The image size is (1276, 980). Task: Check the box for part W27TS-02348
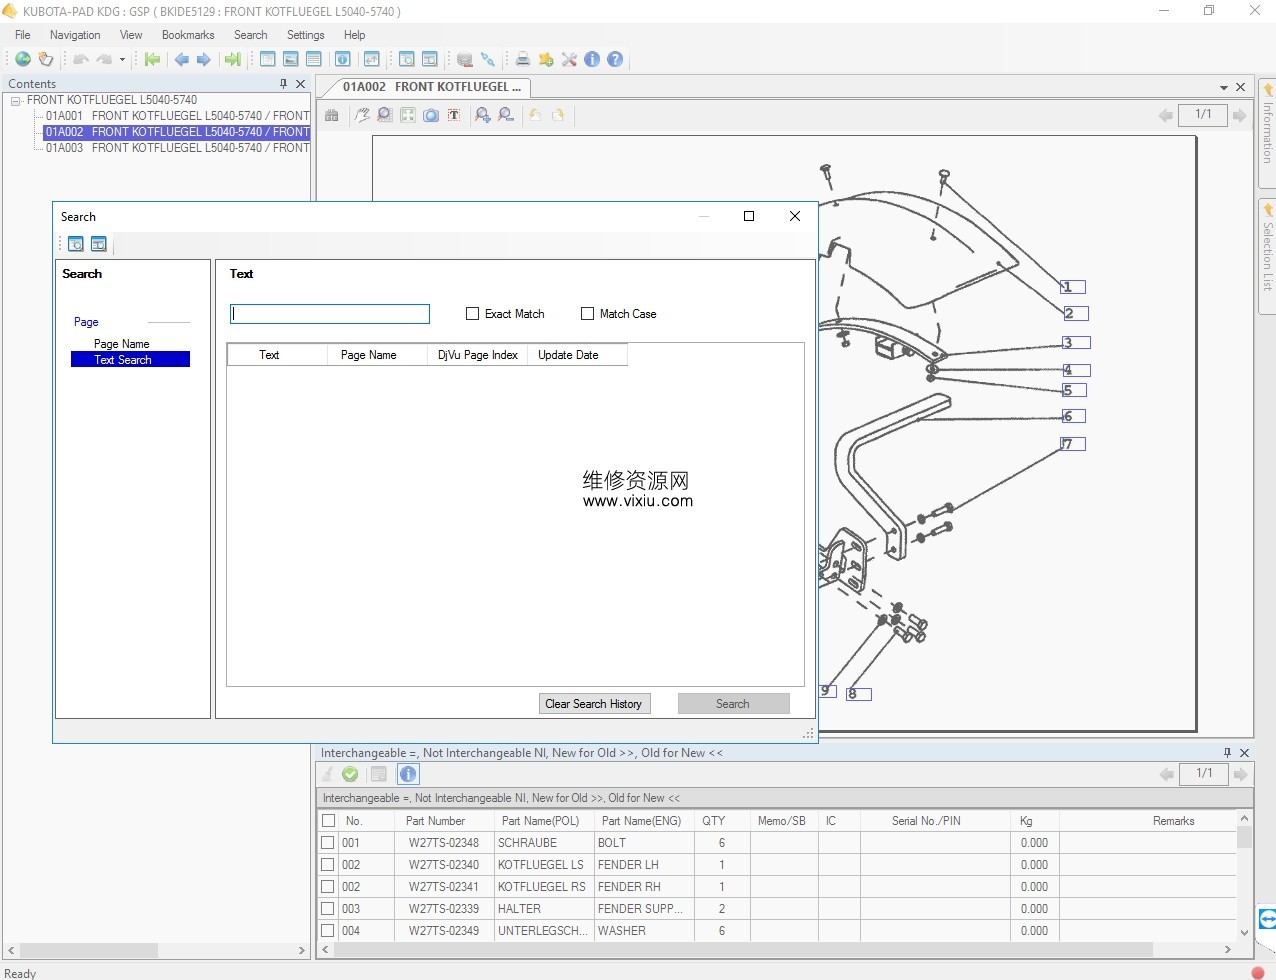(328, 843)
